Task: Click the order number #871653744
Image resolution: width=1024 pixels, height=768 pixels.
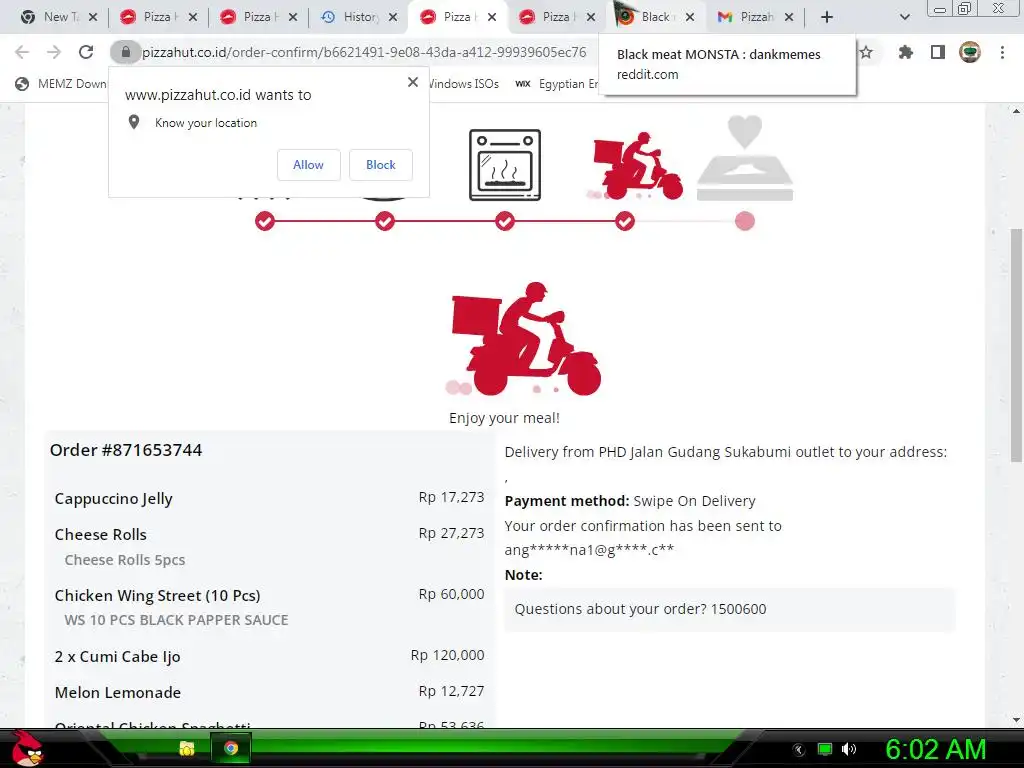Action: [126, 450]
